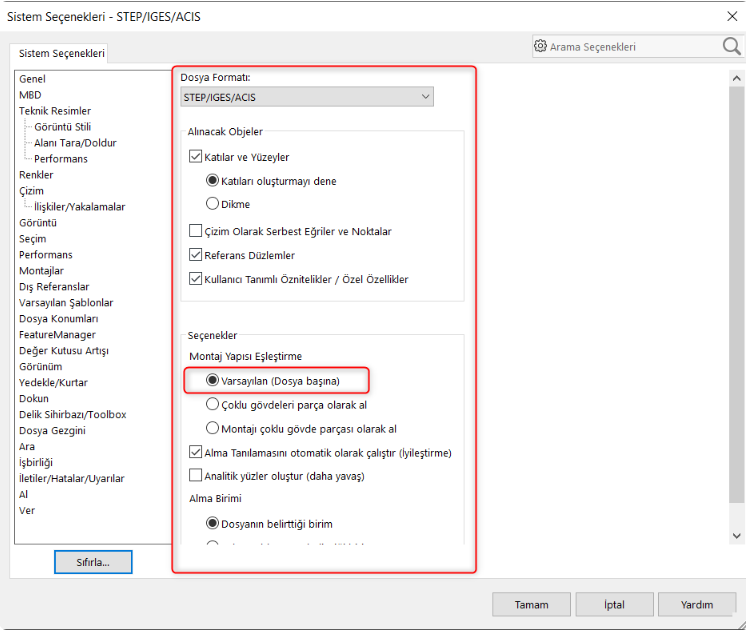
Task: Uncheck the Referans Düzlemler checkbox
Action: 196,255
